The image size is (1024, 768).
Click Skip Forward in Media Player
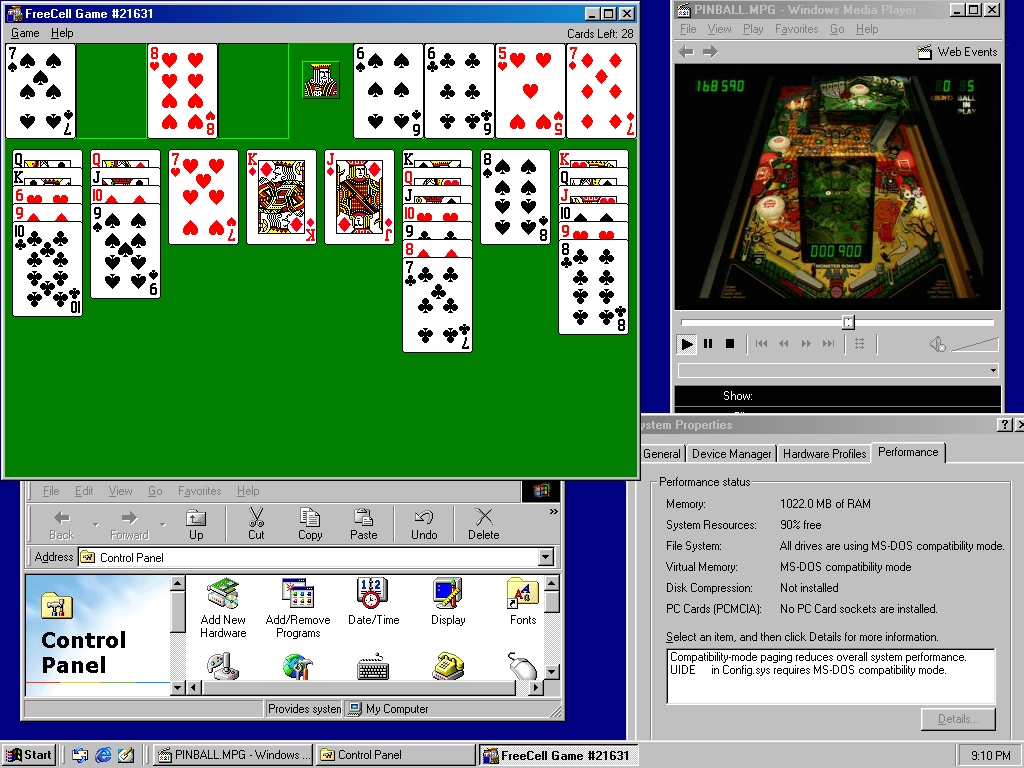pyautogui.click(x=828, y=344)
